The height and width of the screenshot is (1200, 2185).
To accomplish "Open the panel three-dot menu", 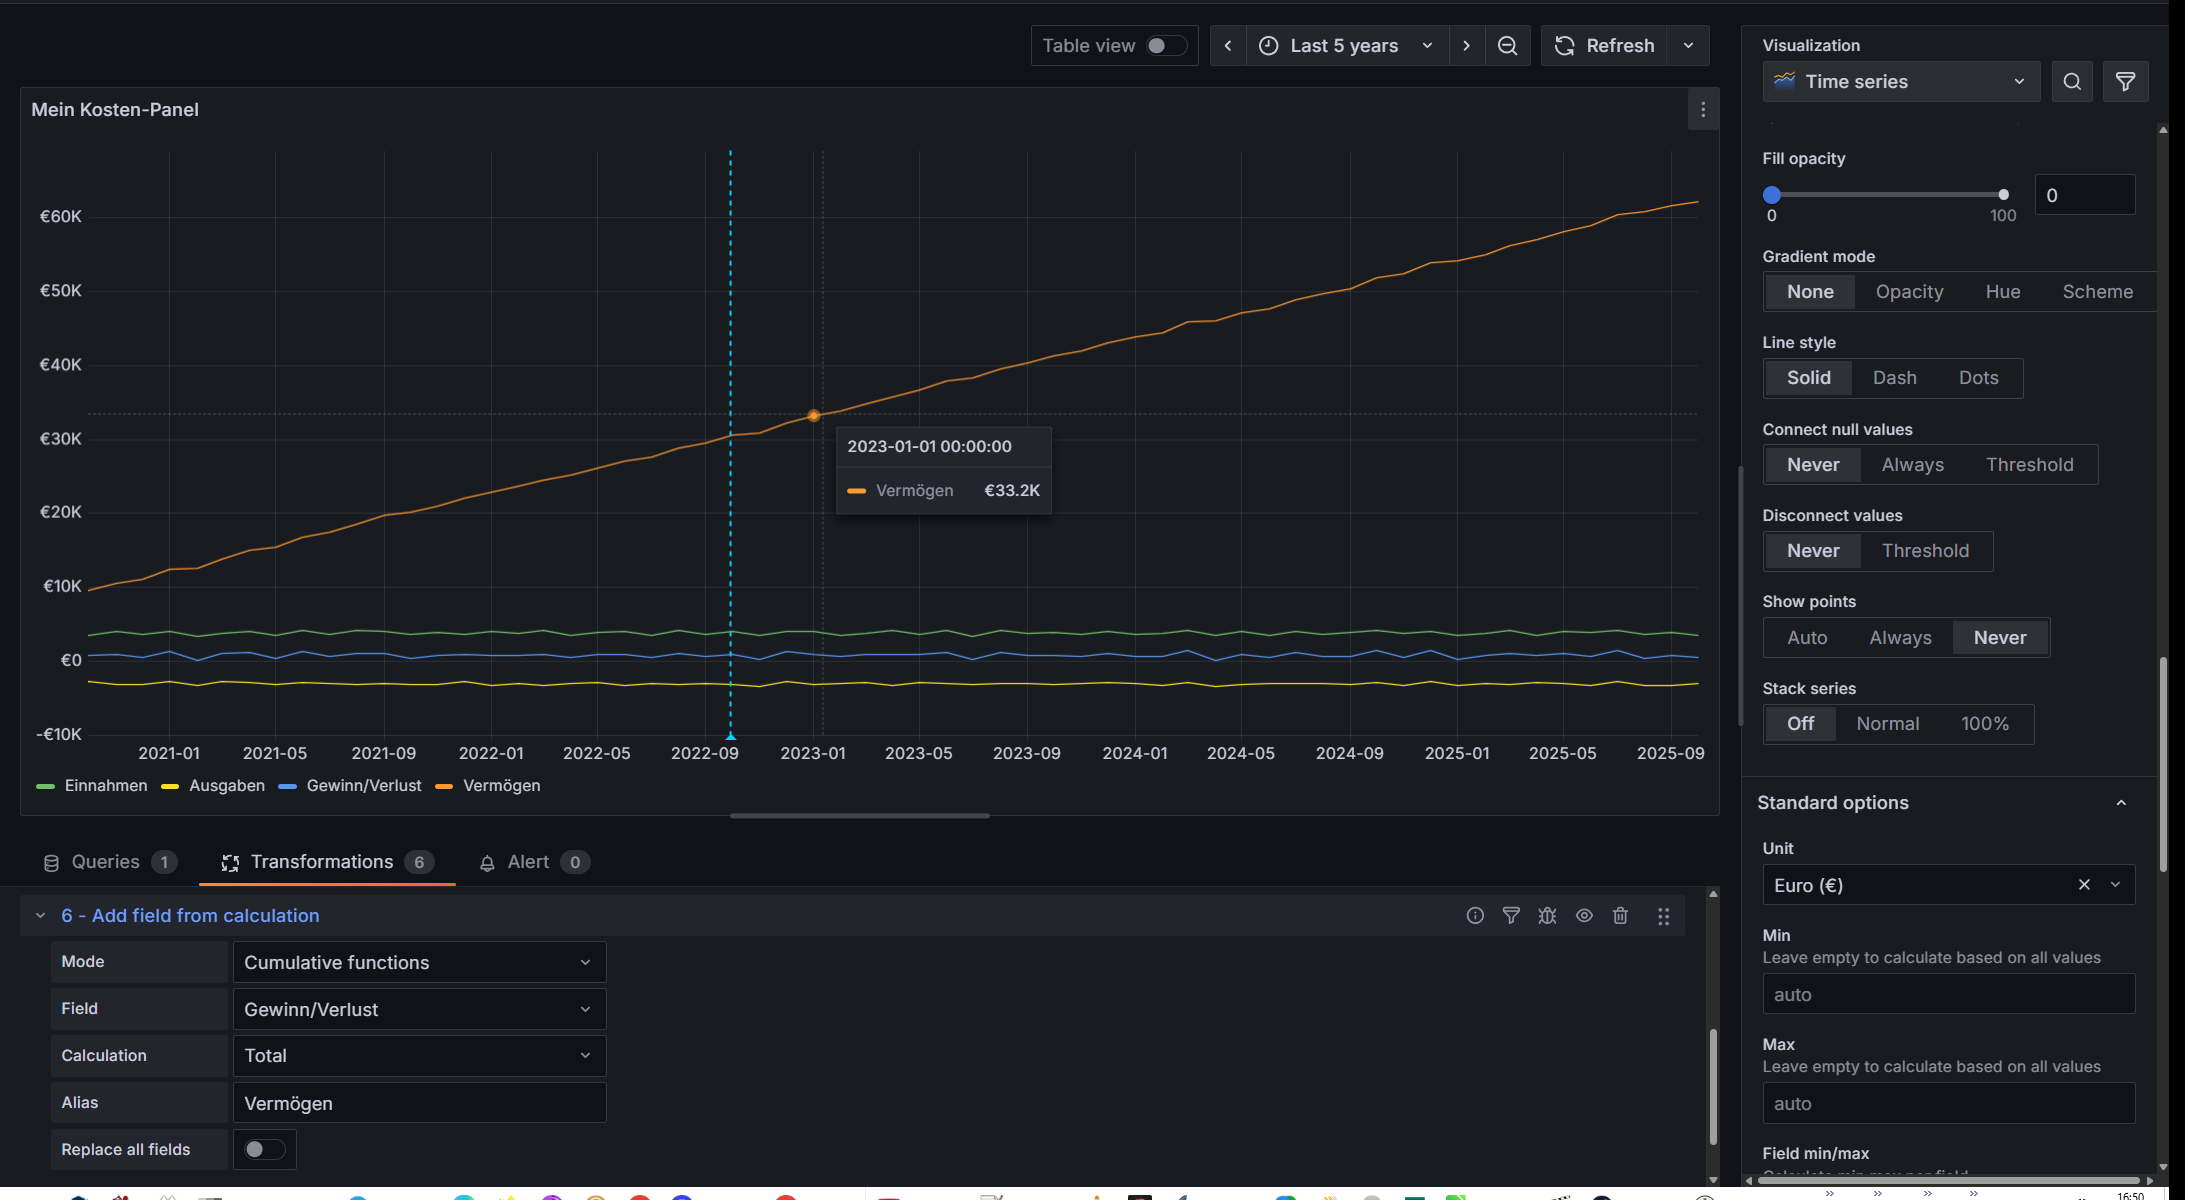I will pos(1703,110).
